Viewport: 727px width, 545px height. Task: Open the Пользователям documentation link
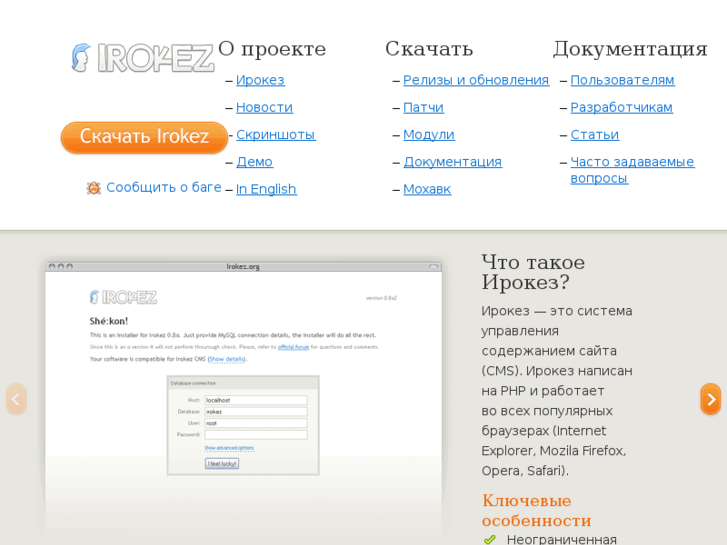pos(623,80)
